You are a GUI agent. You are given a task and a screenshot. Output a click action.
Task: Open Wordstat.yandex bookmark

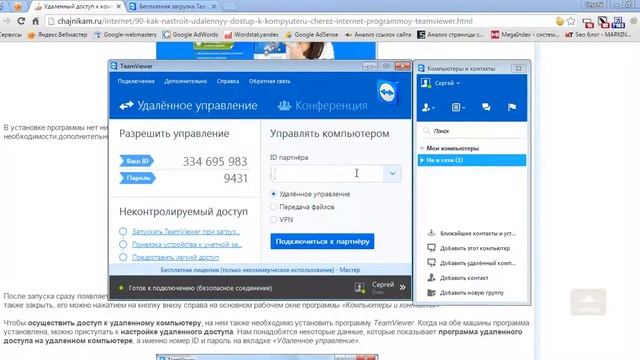[x=251, y=35]
